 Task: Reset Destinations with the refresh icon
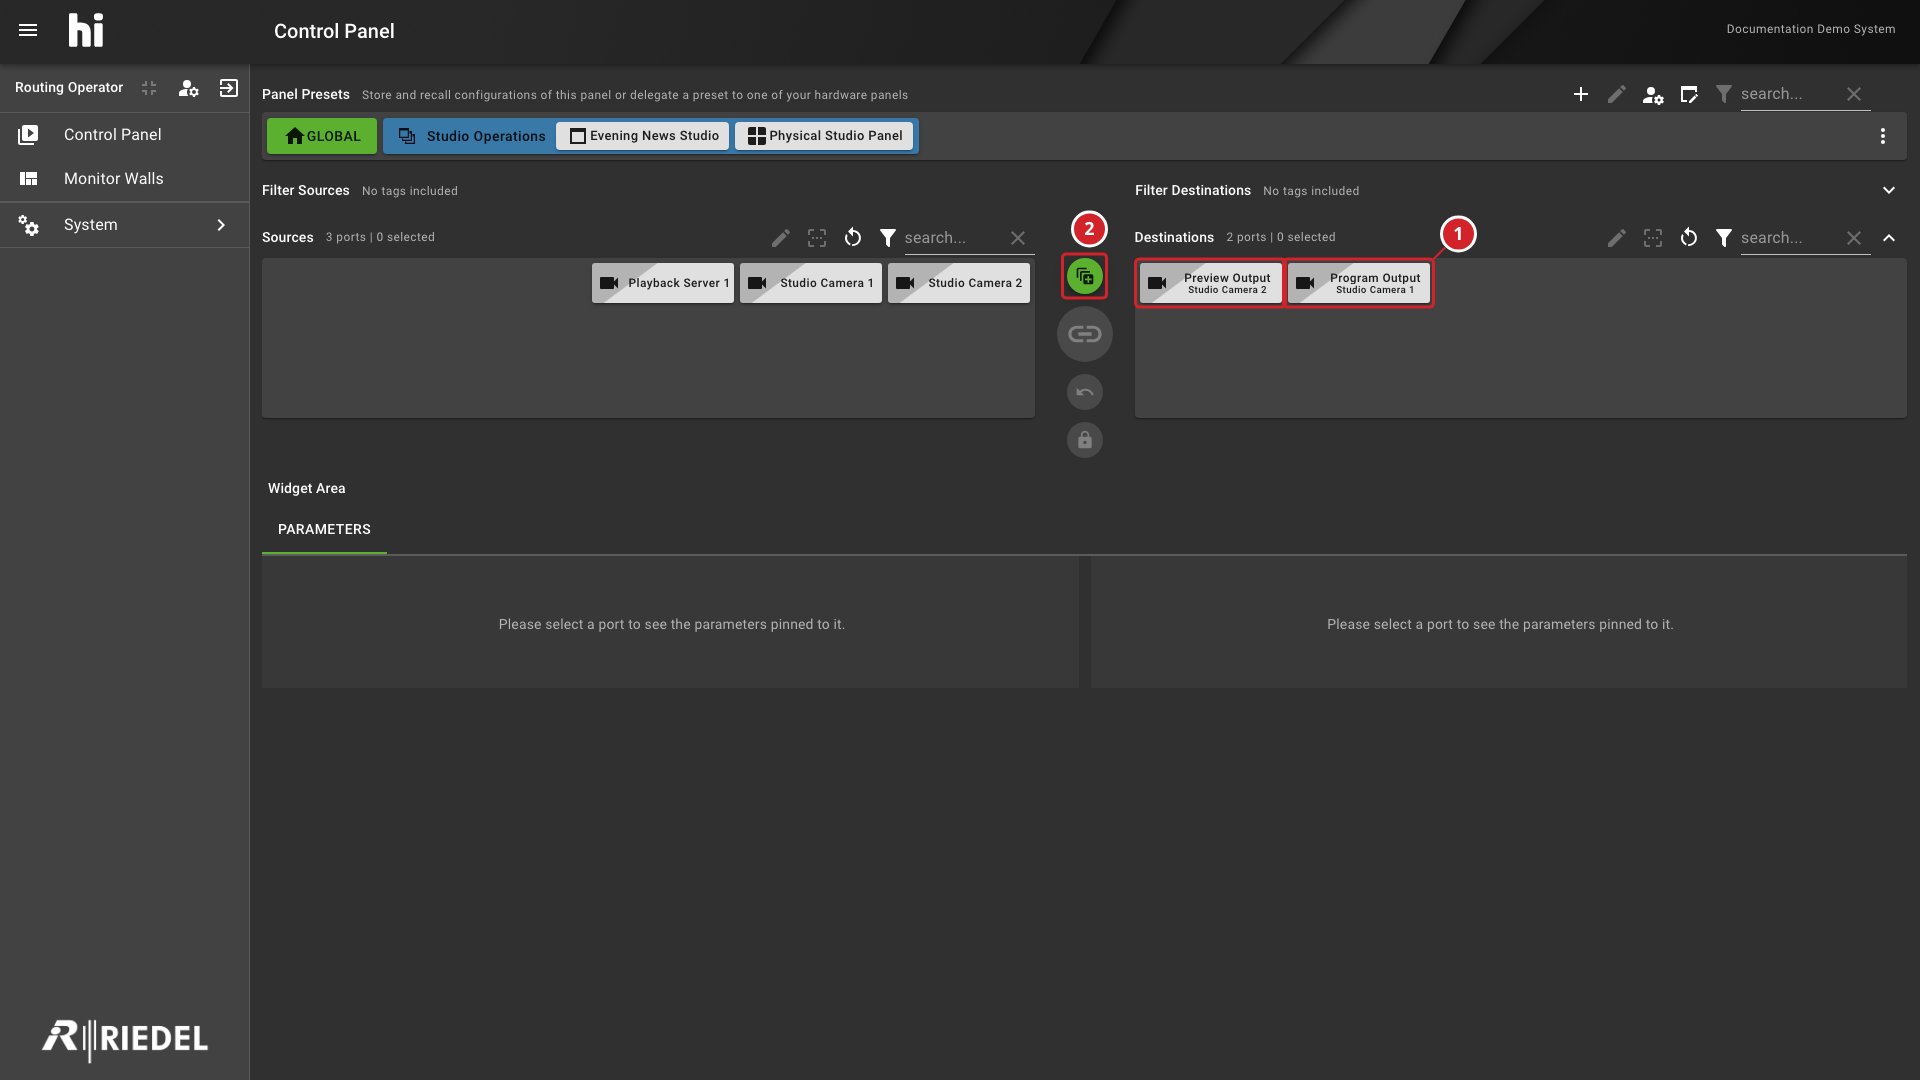click(x=1689, y=238)
